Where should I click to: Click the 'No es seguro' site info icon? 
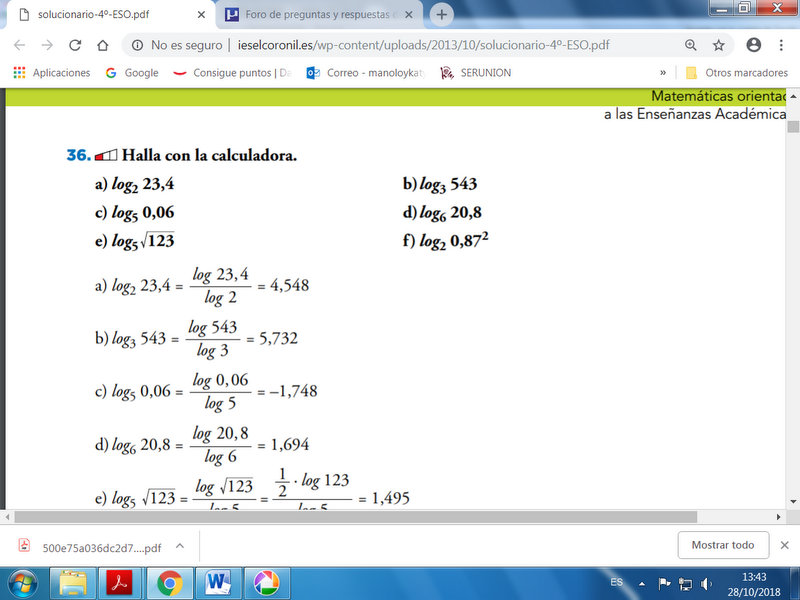(x=137, y=45)
